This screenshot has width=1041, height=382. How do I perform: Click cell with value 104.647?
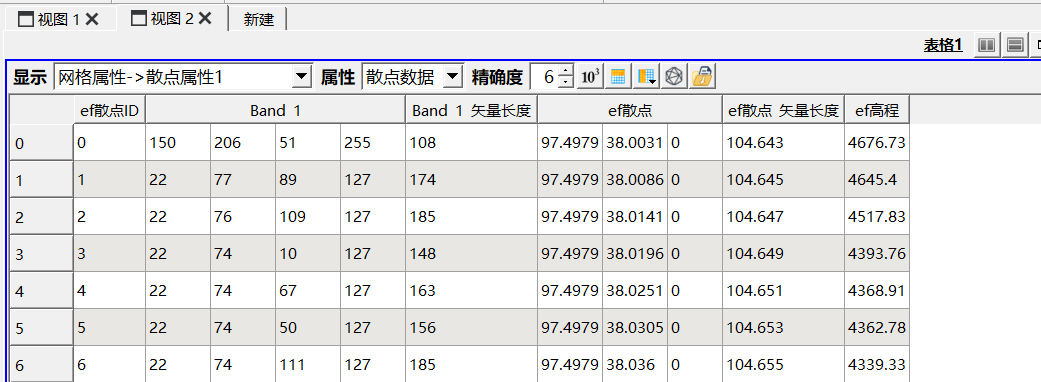click(x=783, y=217)
